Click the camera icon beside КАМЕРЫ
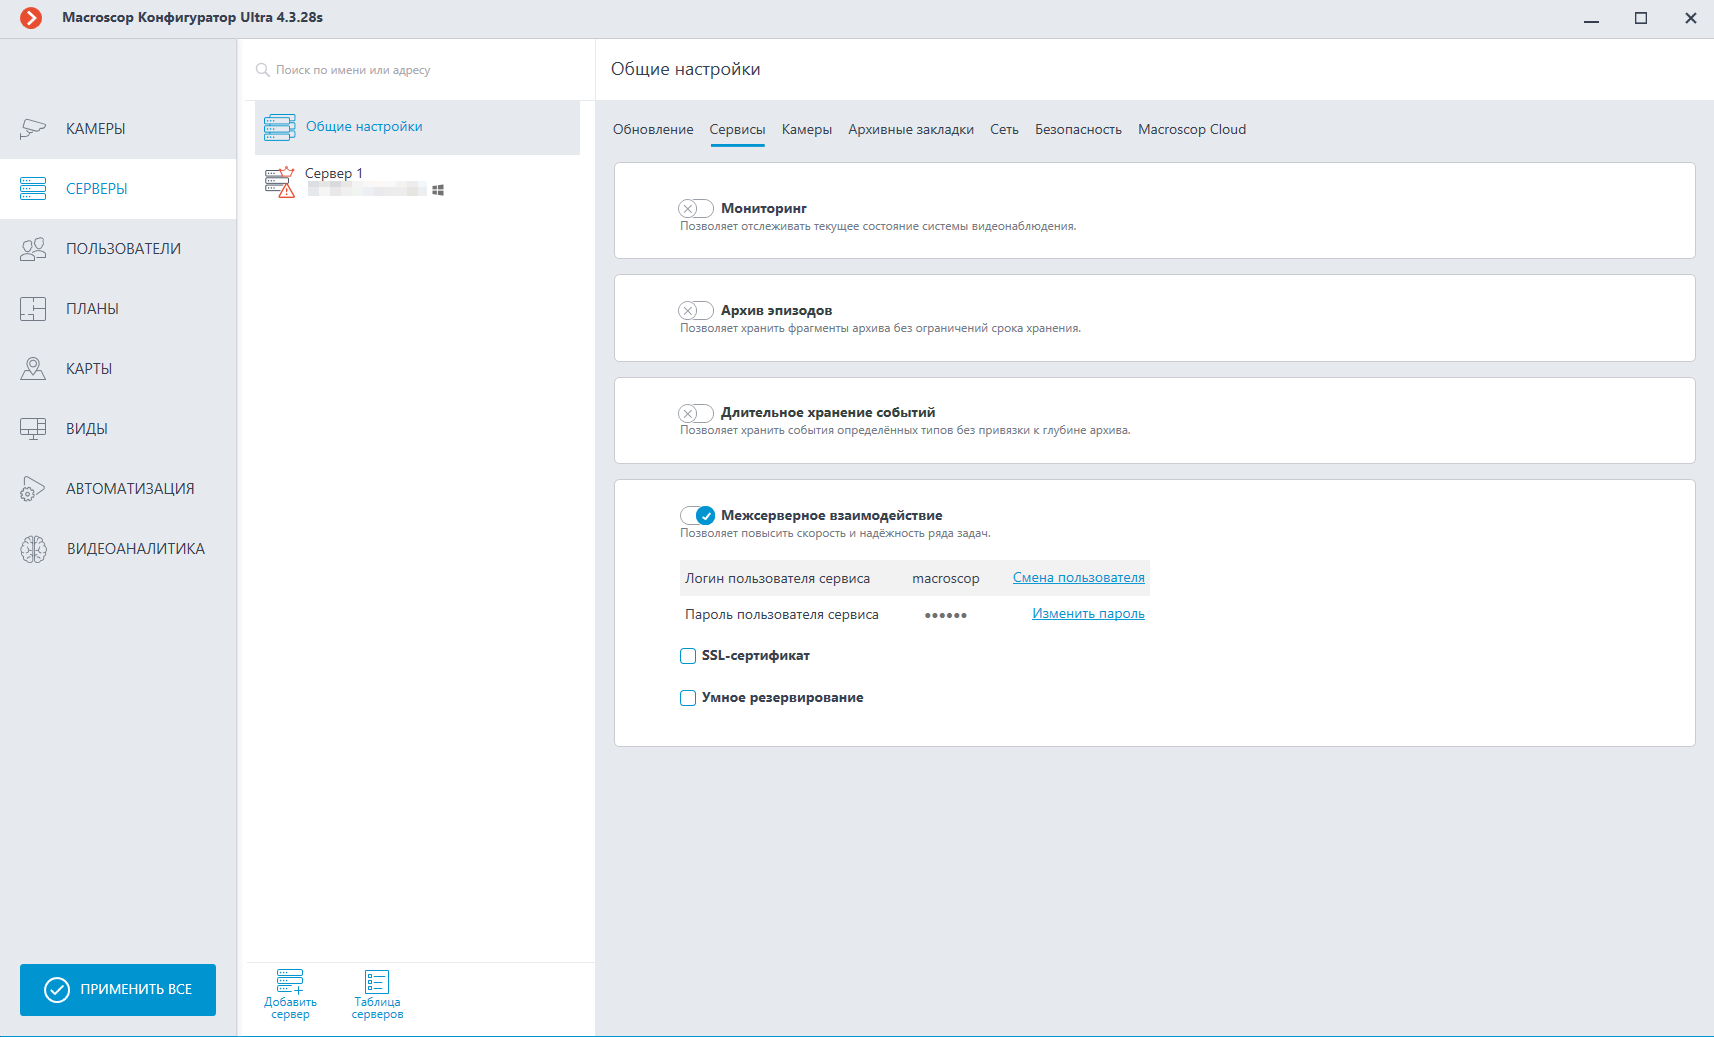 coord(33,129)
